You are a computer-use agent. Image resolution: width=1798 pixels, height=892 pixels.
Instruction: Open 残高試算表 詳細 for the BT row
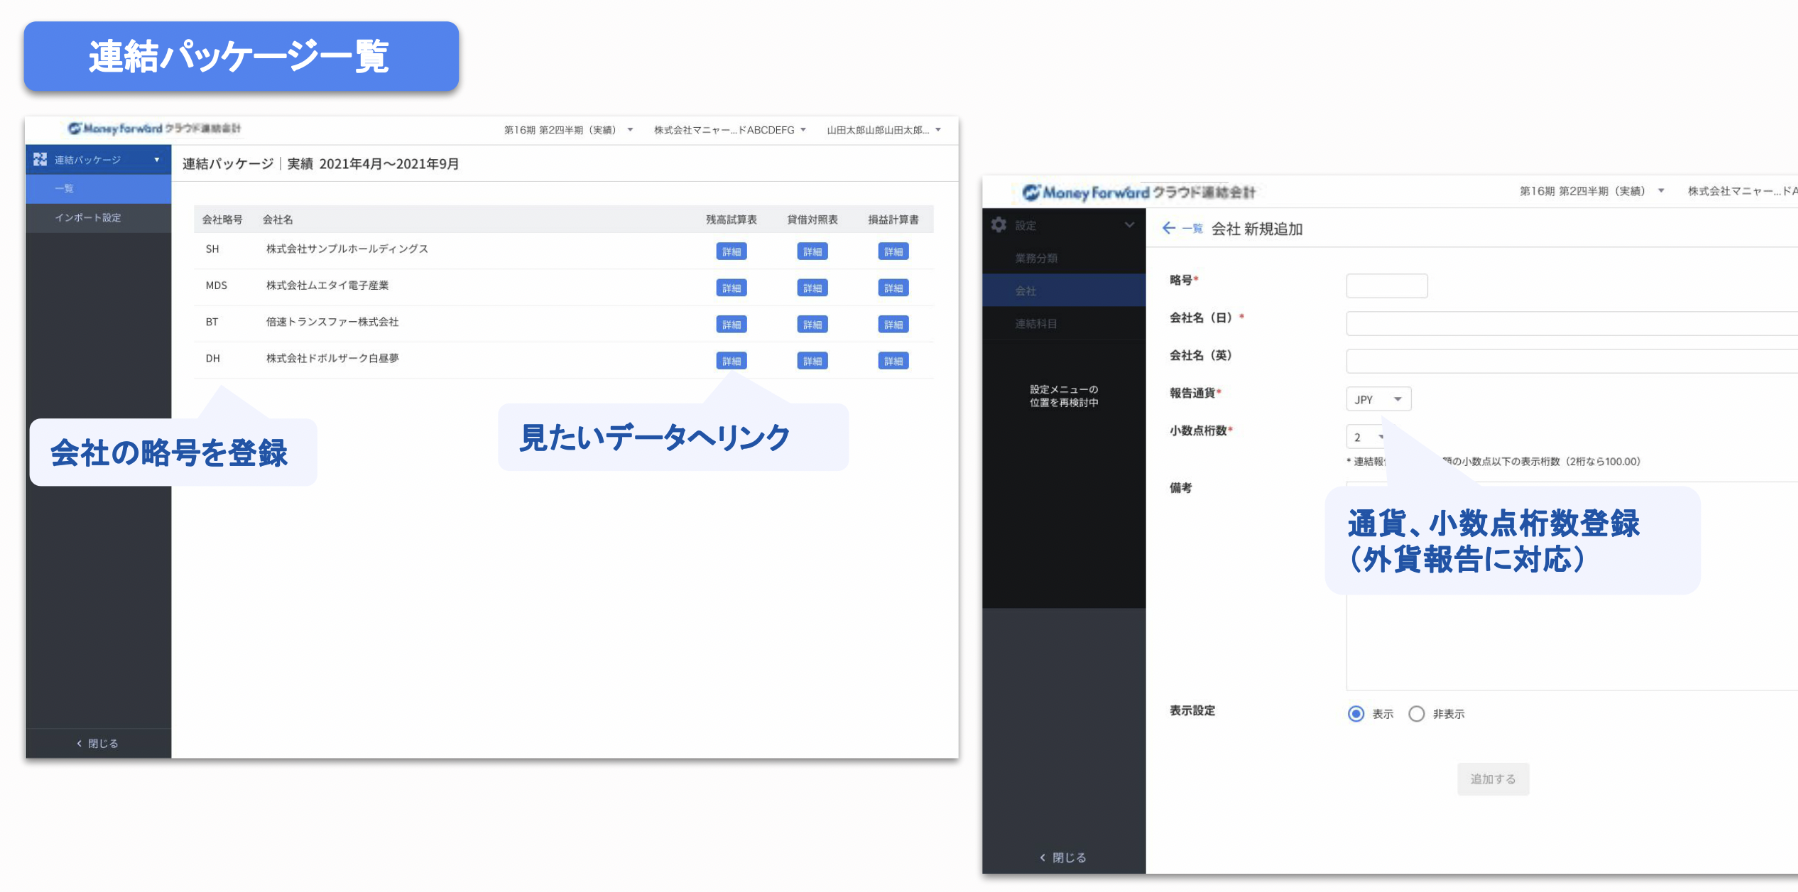pos(732,325)
